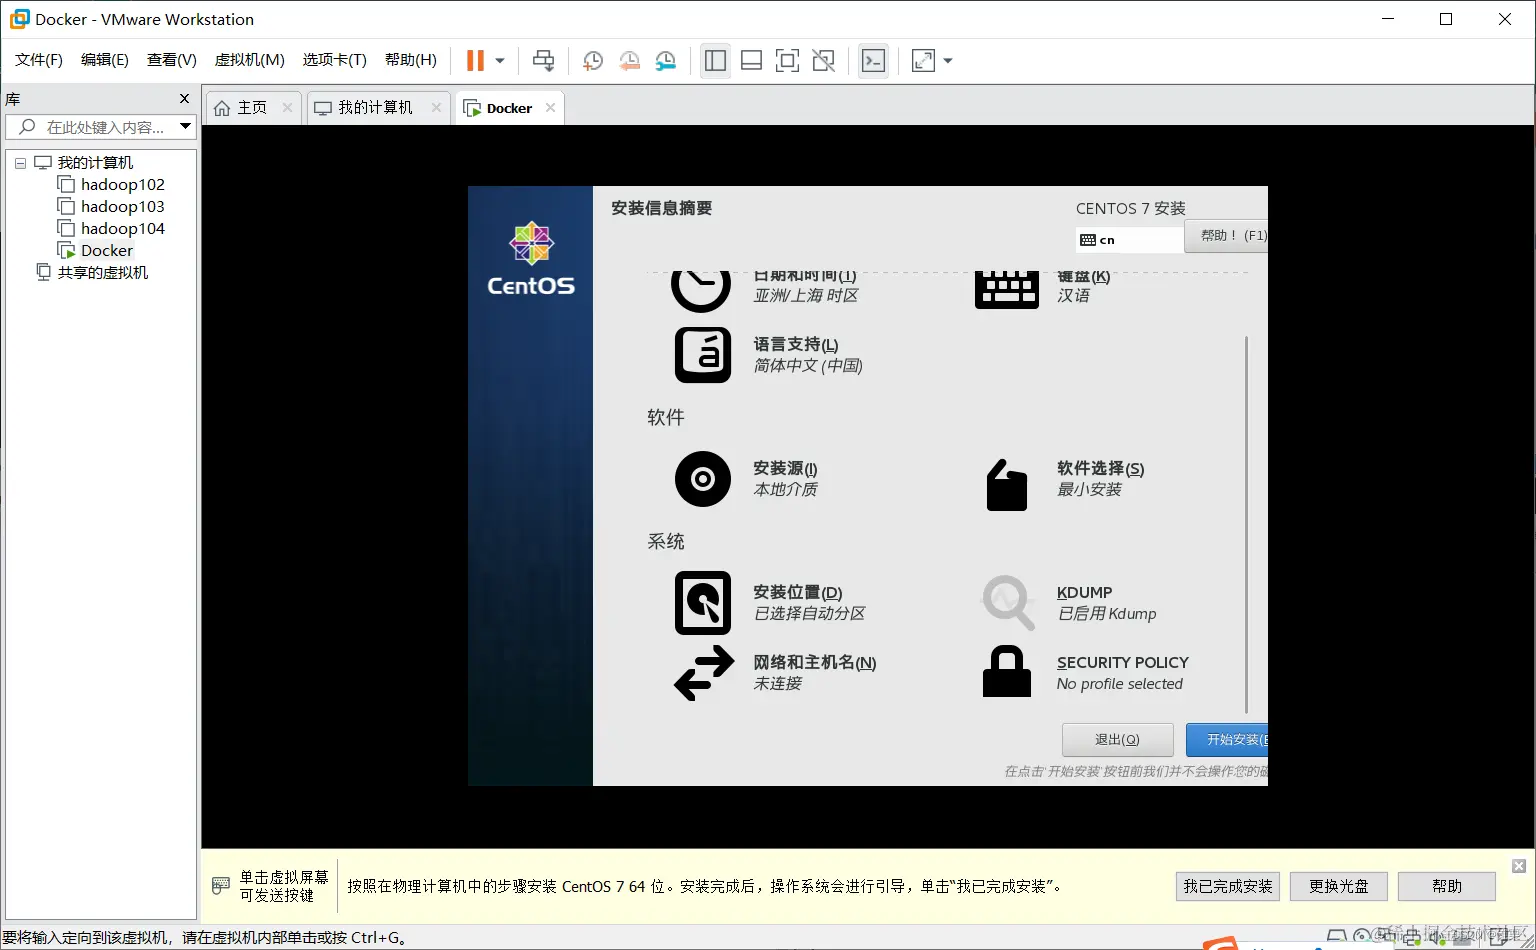Click the 更换光盘 change disc button
This screenshot has width=1536, height=950.
1339,886
